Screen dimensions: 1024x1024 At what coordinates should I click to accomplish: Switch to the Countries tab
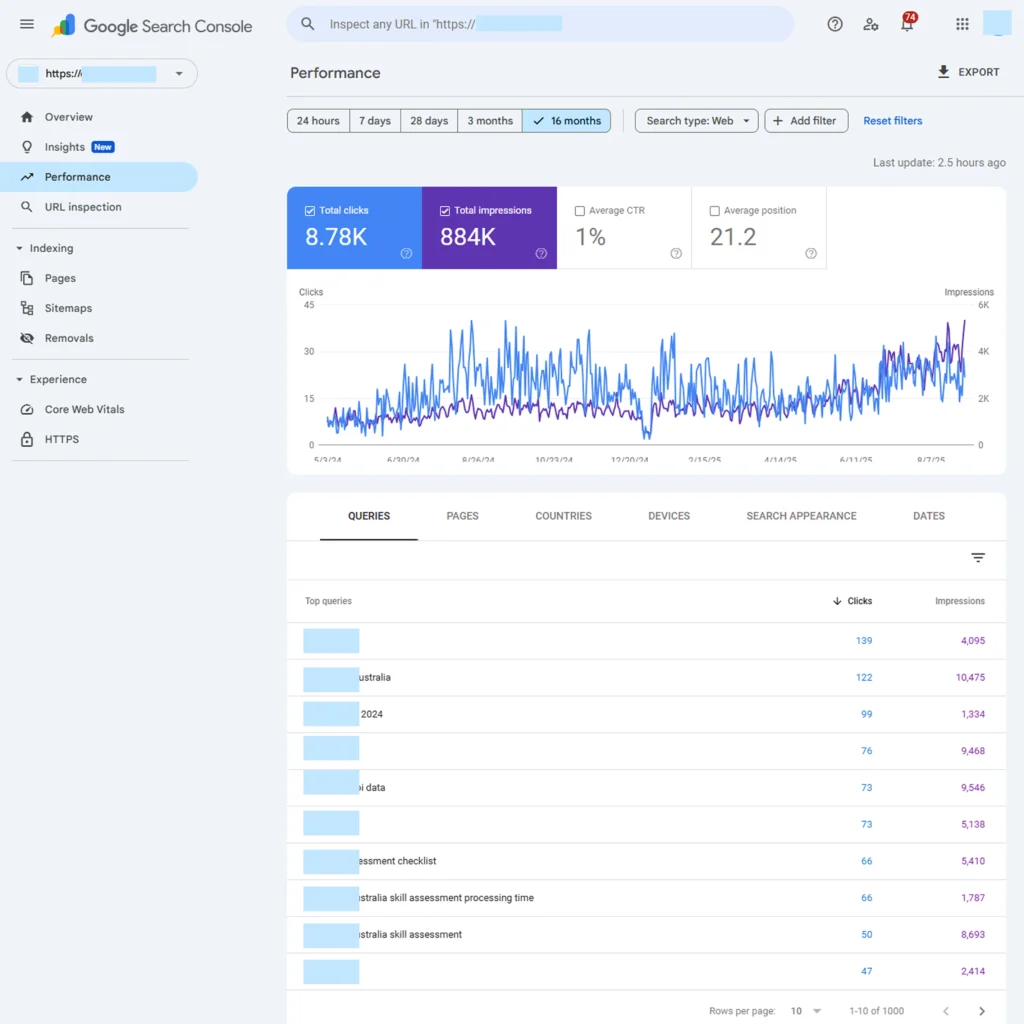(563, 516)
